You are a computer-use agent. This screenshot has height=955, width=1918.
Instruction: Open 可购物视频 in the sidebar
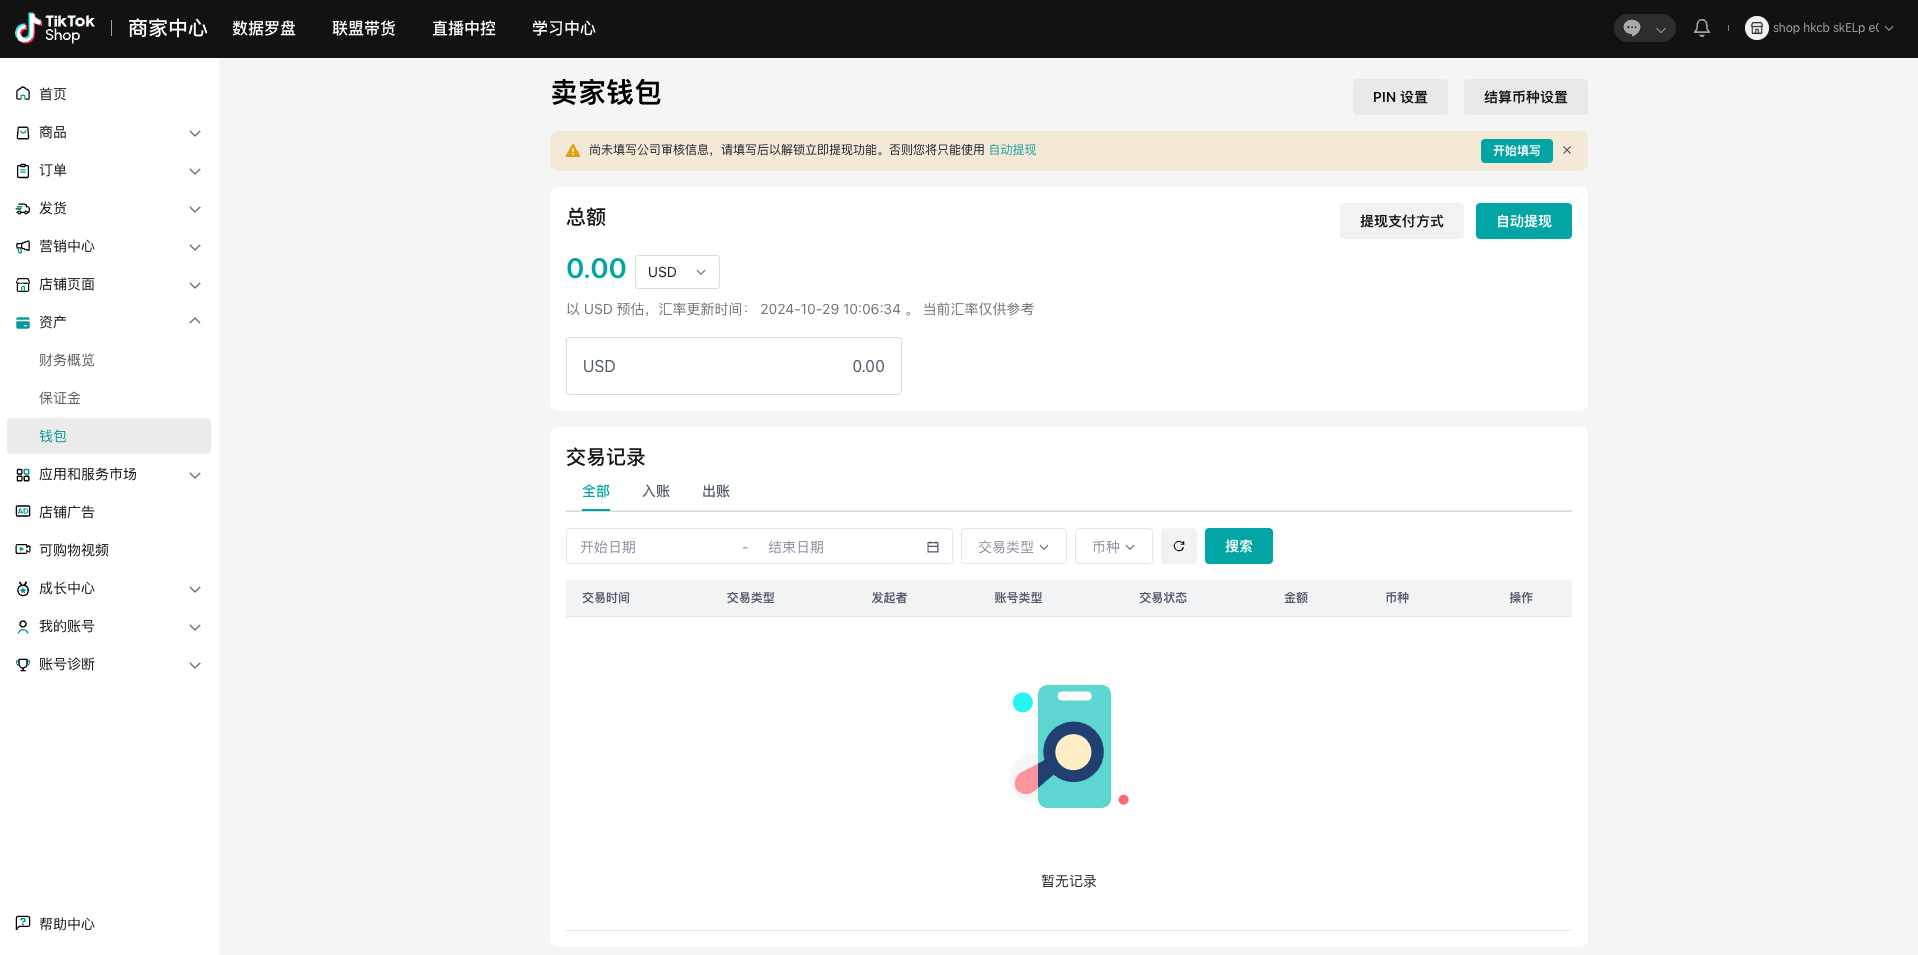74,550
